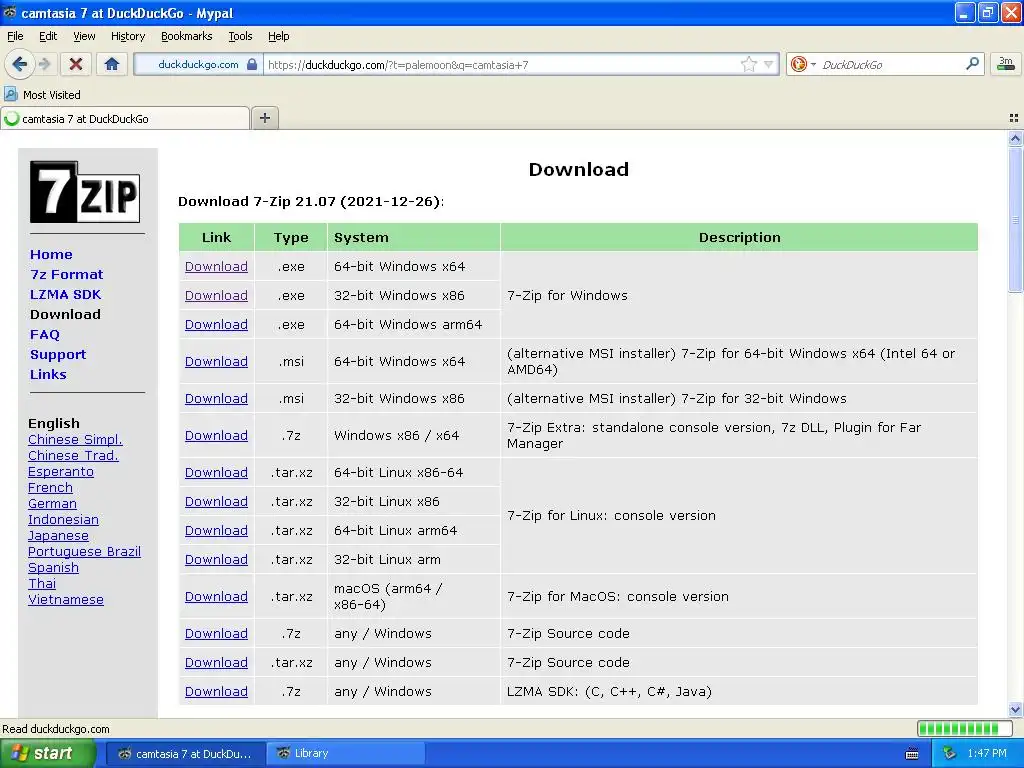Switch to the Library taskbar window
The width and height of the screenshot is (1024, 768).
point(346,754)
